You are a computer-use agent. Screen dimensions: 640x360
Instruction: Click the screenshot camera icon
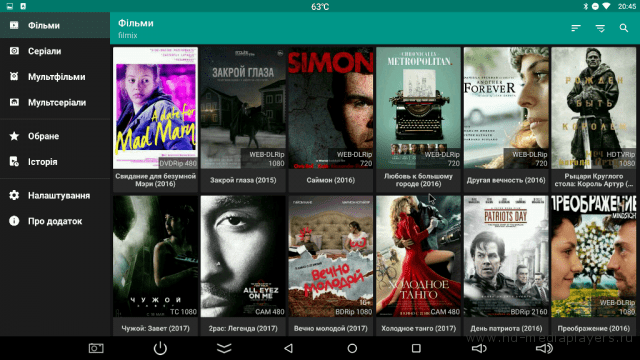[96, 348]
